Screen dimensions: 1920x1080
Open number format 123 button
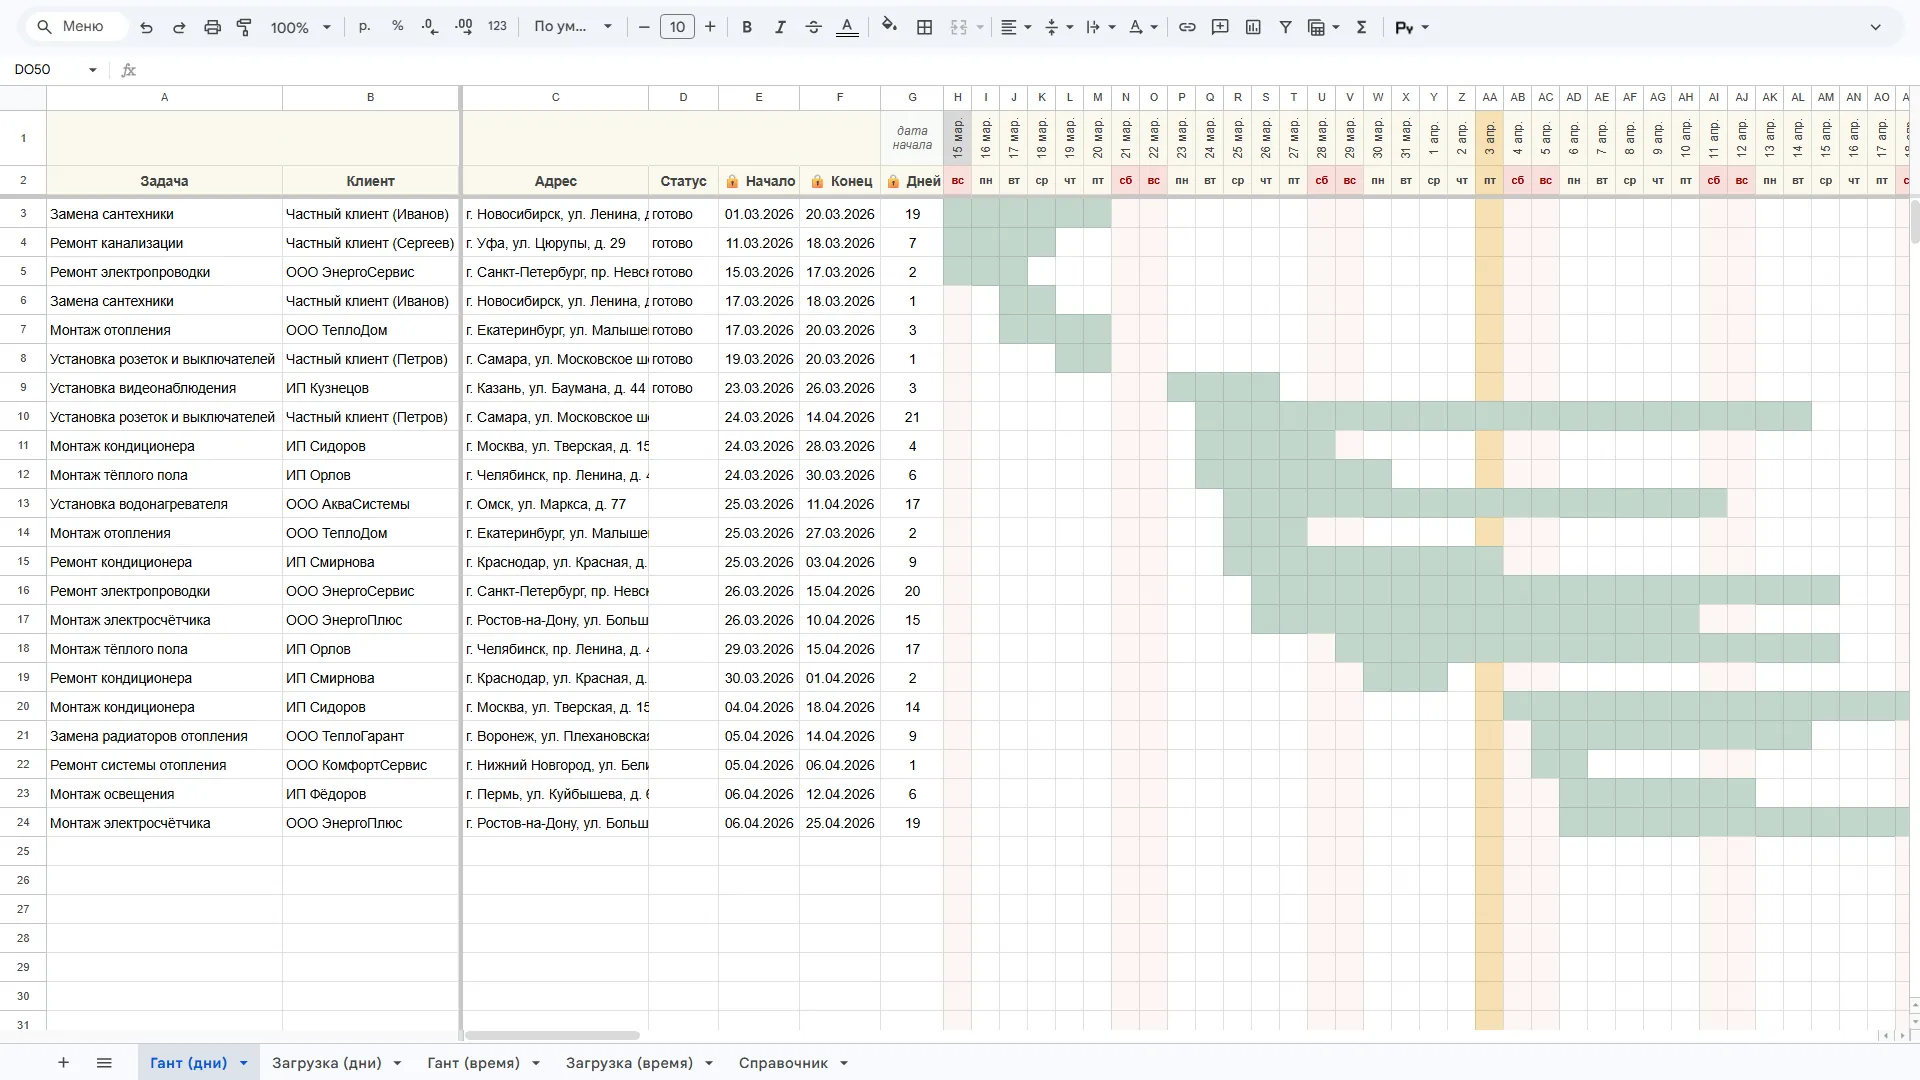coord(497,27)
